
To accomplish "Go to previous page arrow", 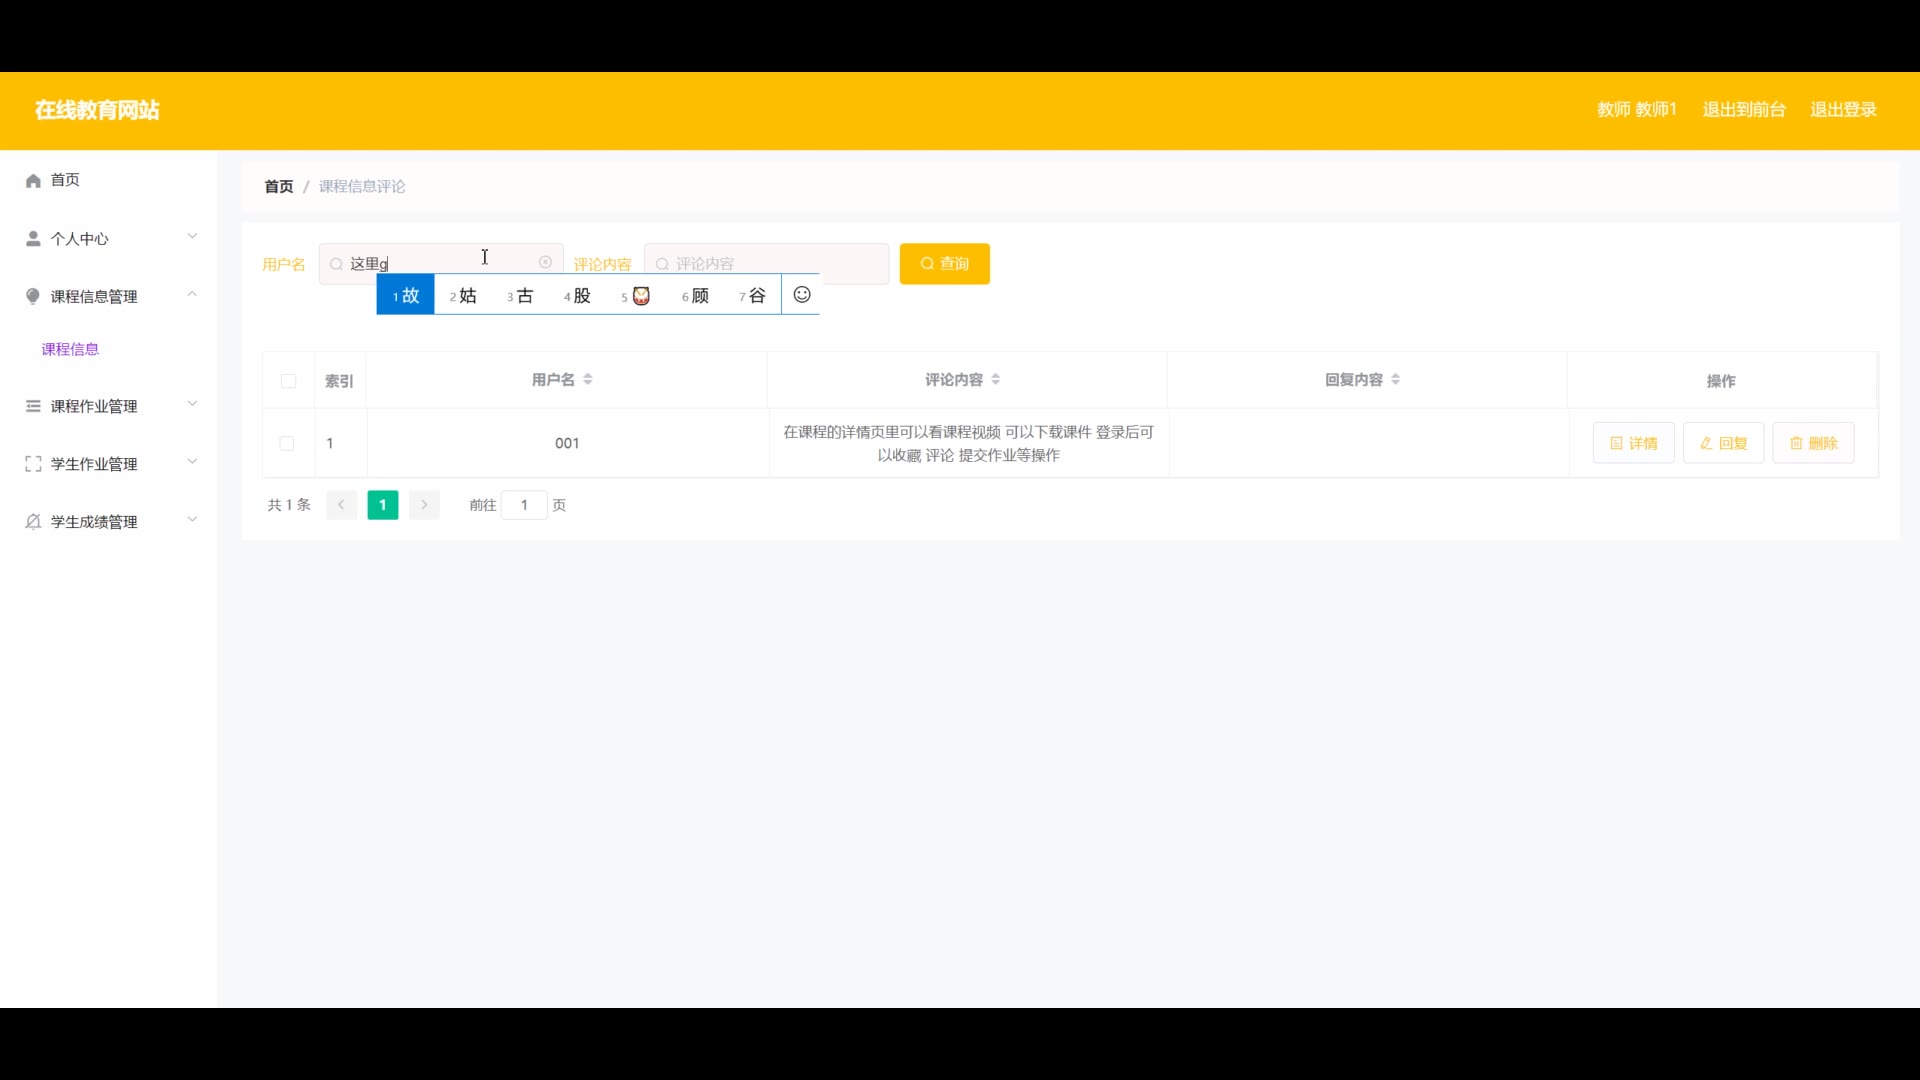I will (x=341, y=505).
